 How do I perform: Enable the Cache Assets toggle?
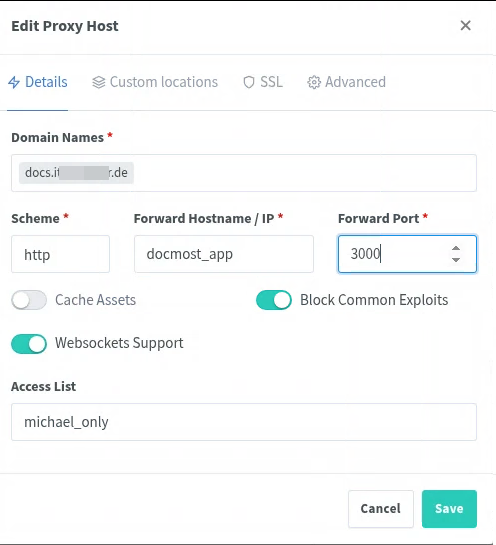29,300
